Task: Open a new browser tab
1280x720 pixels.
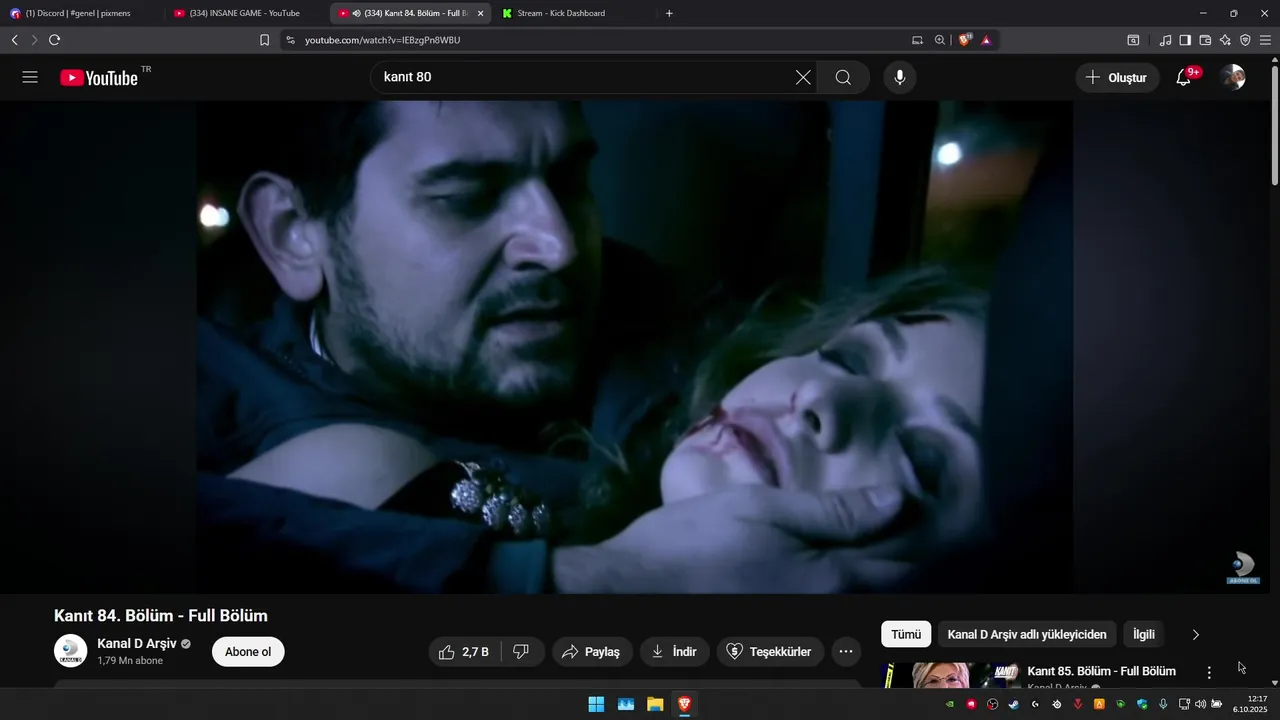Action: pos(669,13)
